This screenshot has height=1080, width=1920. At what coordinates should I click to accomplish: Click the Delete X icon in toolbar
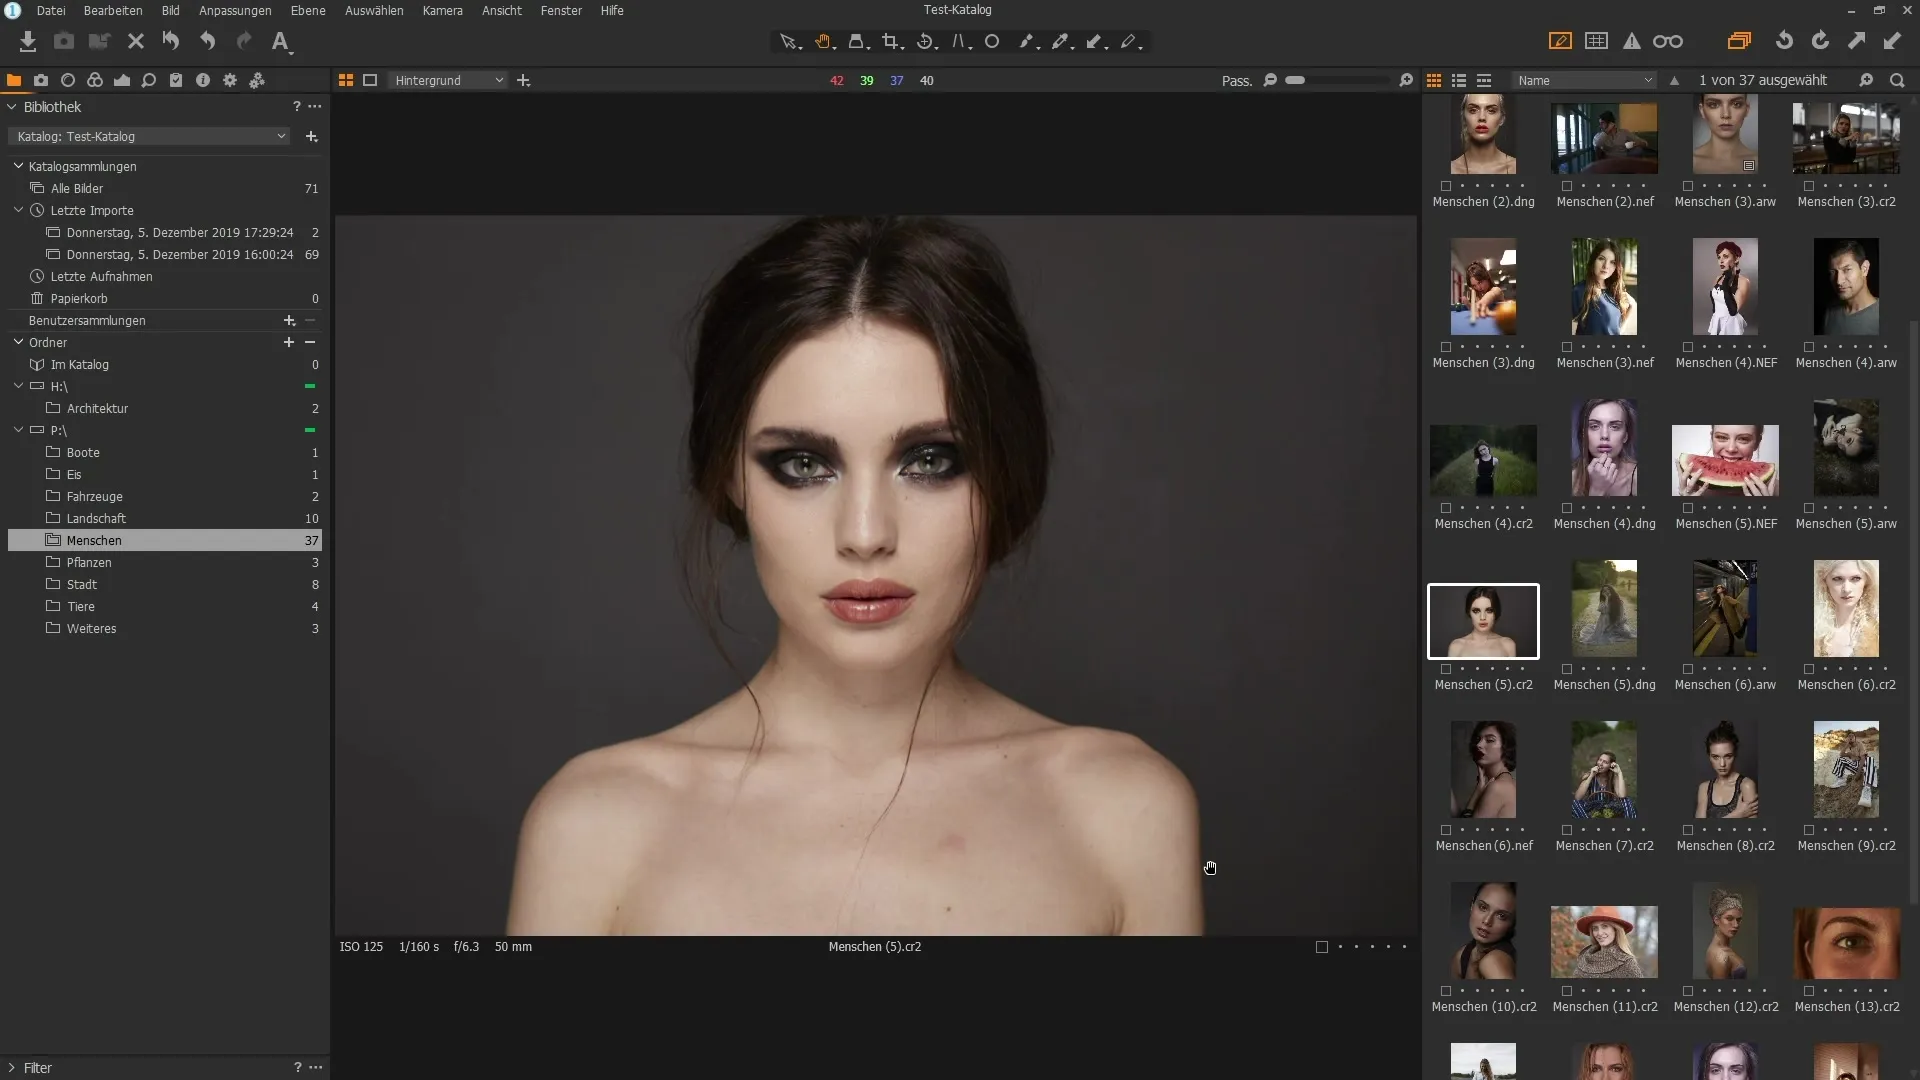pyautogui.click(x=136, y=41)
